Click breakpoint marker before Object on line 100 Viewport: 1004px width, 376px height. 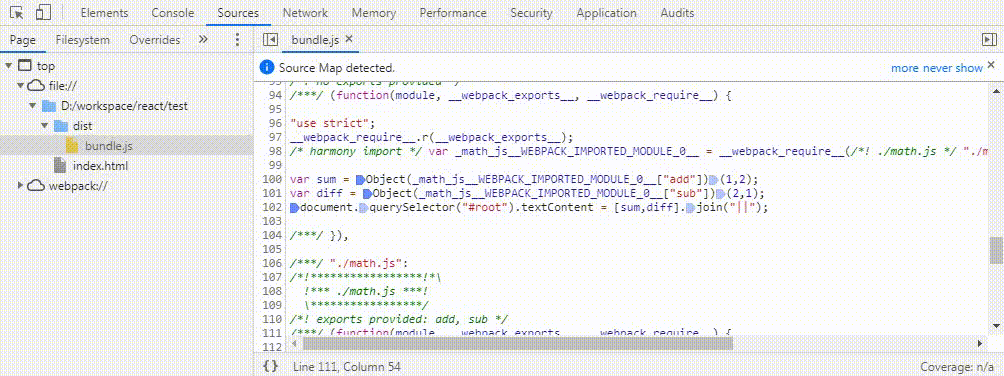[360, 180]
